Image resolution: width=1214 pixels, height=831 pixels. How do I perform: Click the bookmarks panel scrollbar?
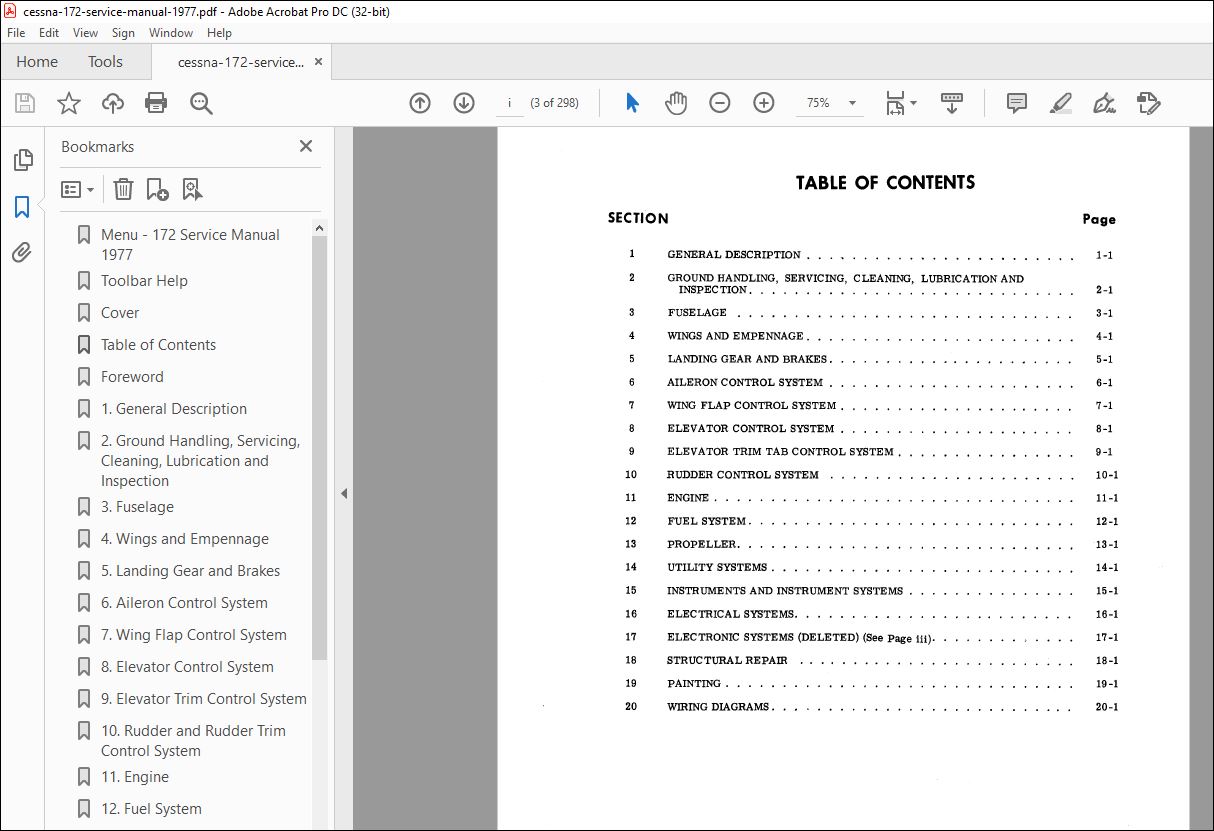[x=319, y=448]
